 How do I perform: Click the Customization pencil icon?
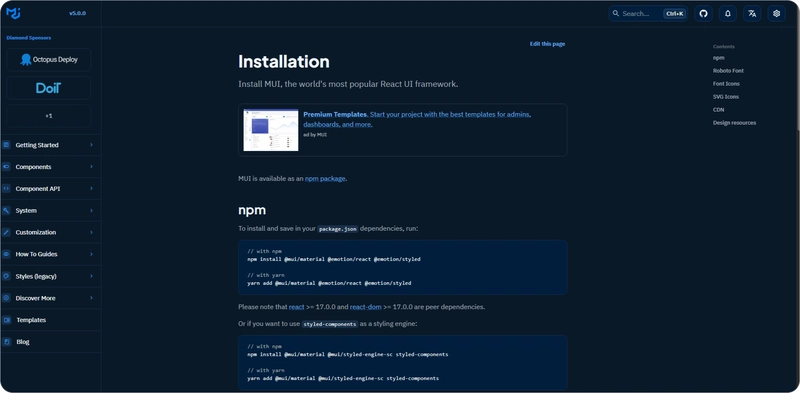pyautogui.click(x=6, y=232)
